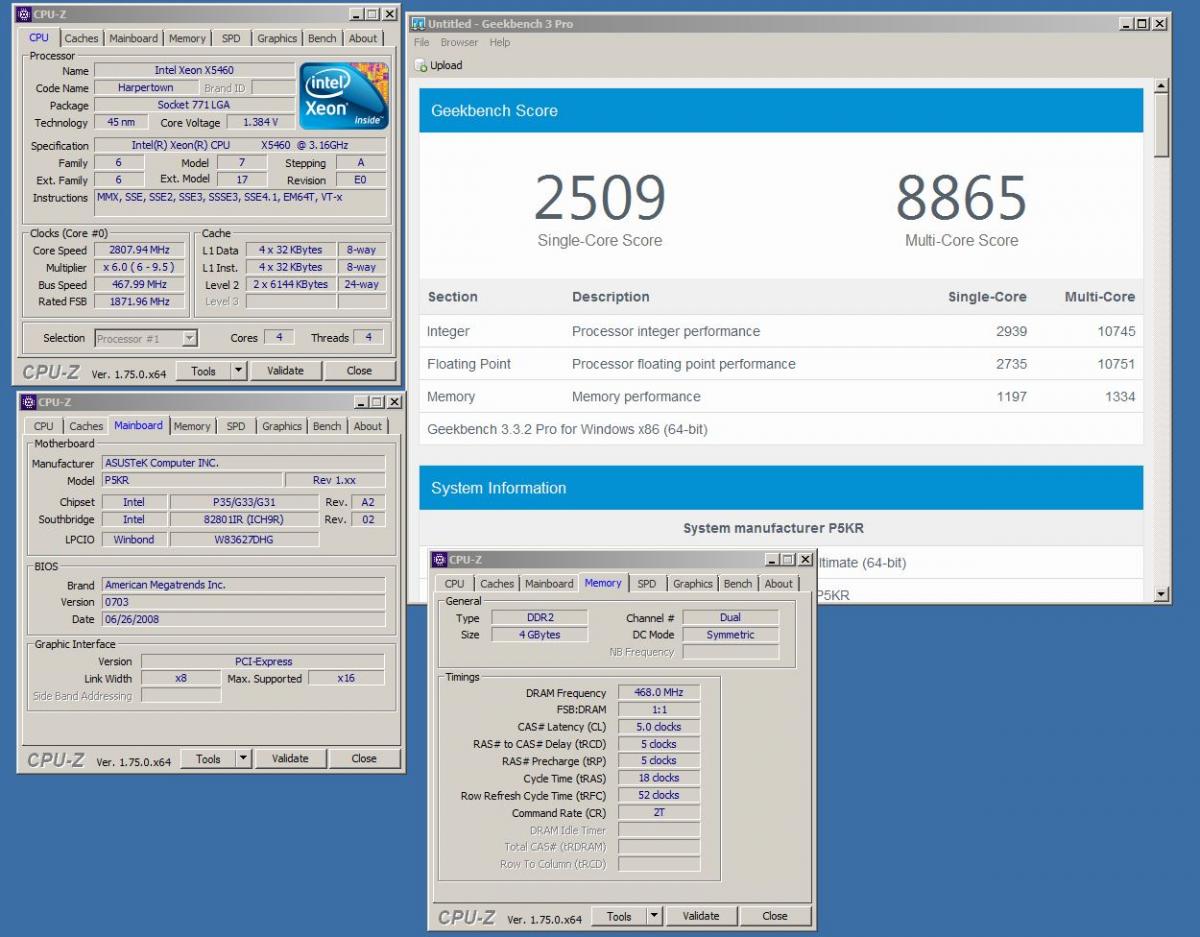Click the Intel Xeon inside logo
This screenshot has height=937, width=1200.
(346, 96)
